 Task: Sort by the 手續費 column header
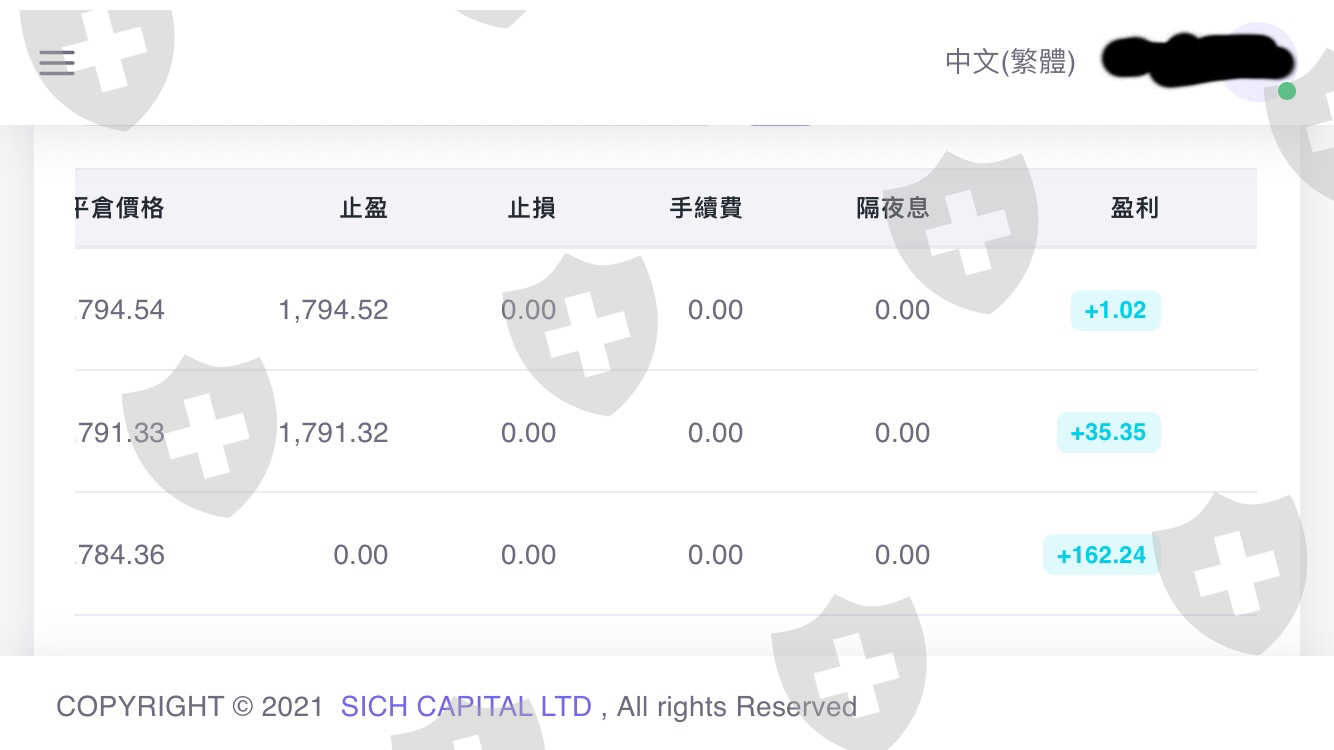coord(705,208)
